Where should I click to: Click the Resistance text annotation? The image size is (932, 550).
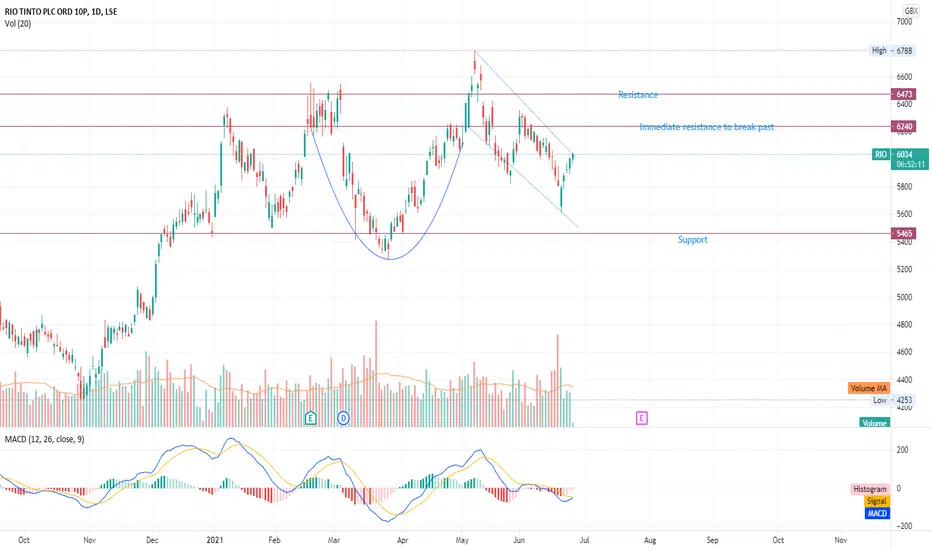pyautogui.click(x=638, y=95)
